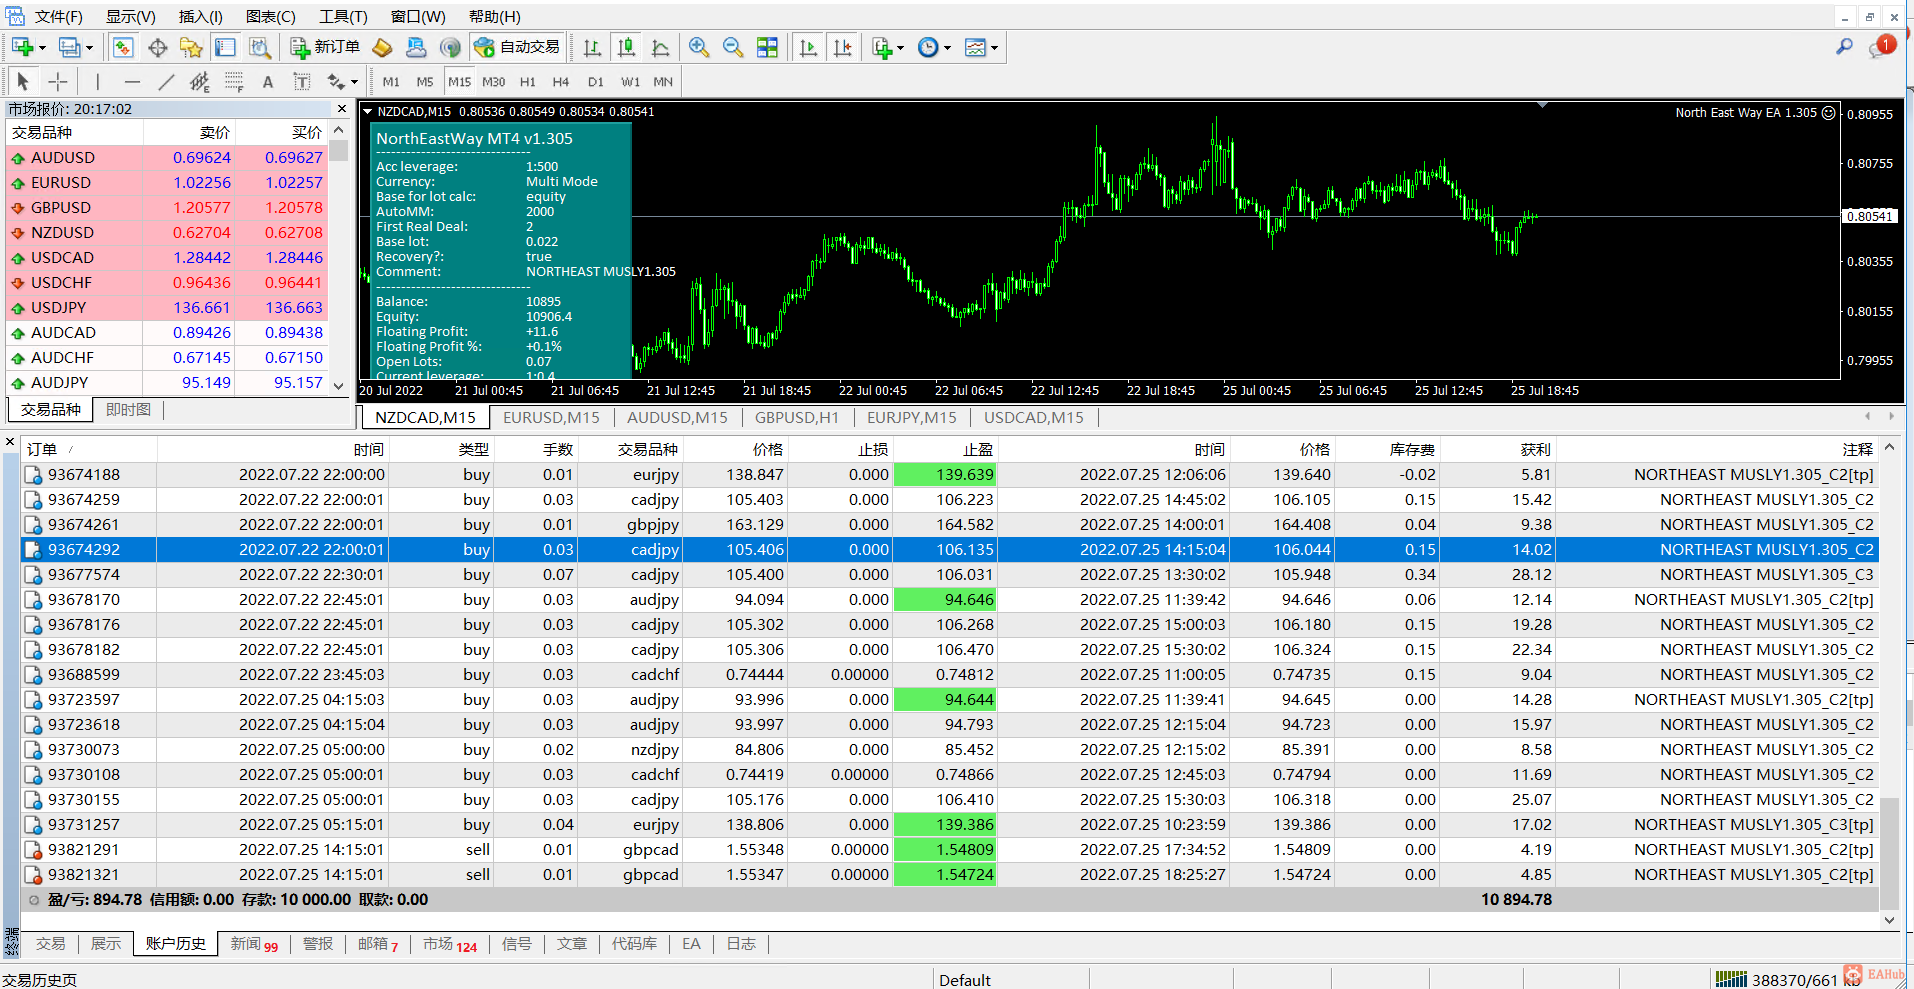Zoom in on the chart
Image resolution: width=1914 pixels, height=989 pixels.
[699, 47]
